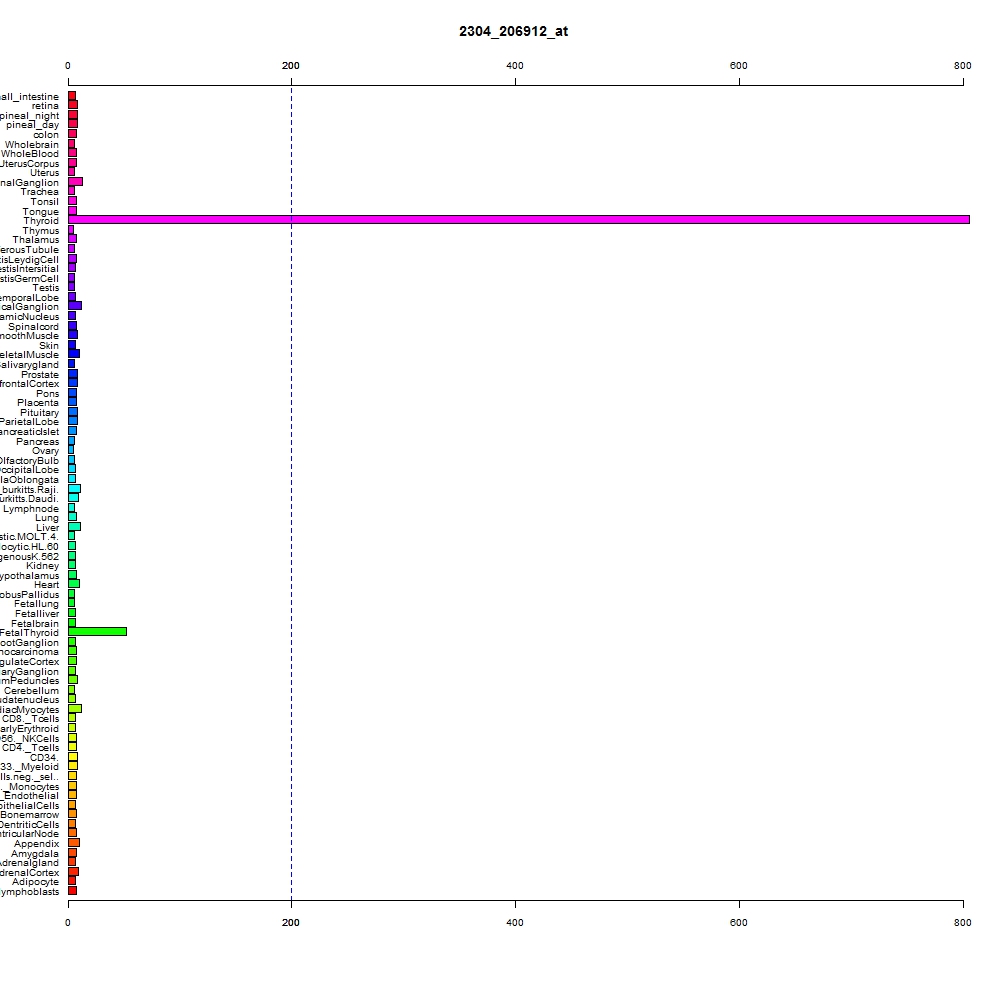The height and width of the screenshot is (1000, 1000).
Task: Click the Appendix orange bar
Action: (x=74, y=842)
